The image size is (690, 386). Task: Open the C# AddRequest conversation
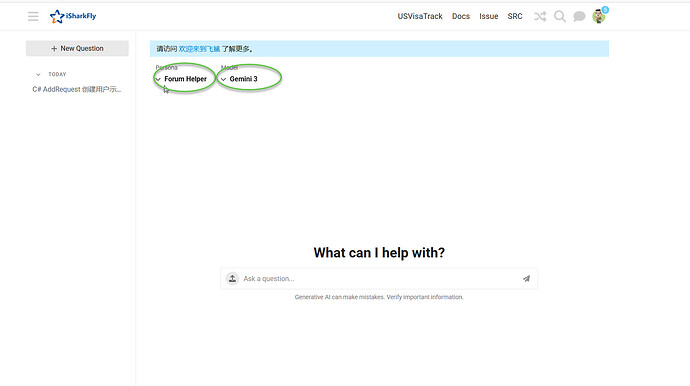click(x=77, y=89)
